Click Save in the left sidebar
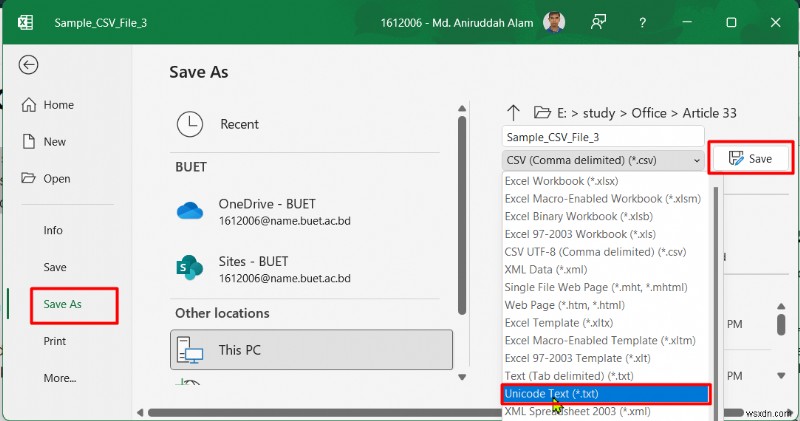800x421 pixels. click(55, 267)
